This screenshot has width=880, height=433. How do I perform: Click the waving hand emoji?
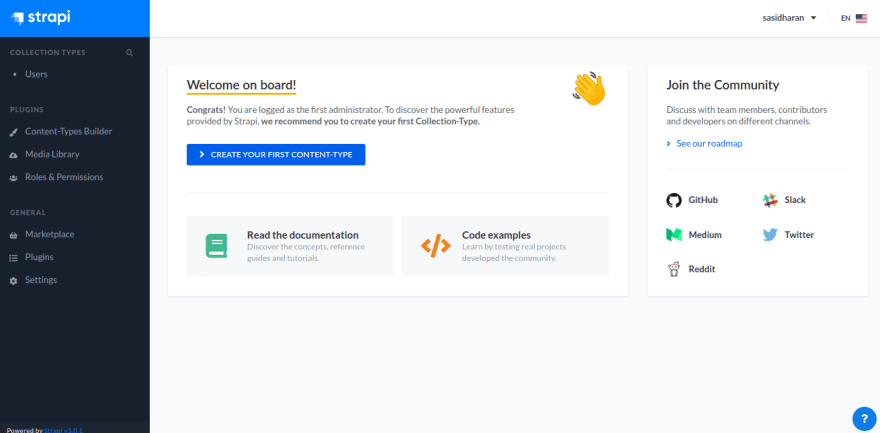(x=589, y=89)
